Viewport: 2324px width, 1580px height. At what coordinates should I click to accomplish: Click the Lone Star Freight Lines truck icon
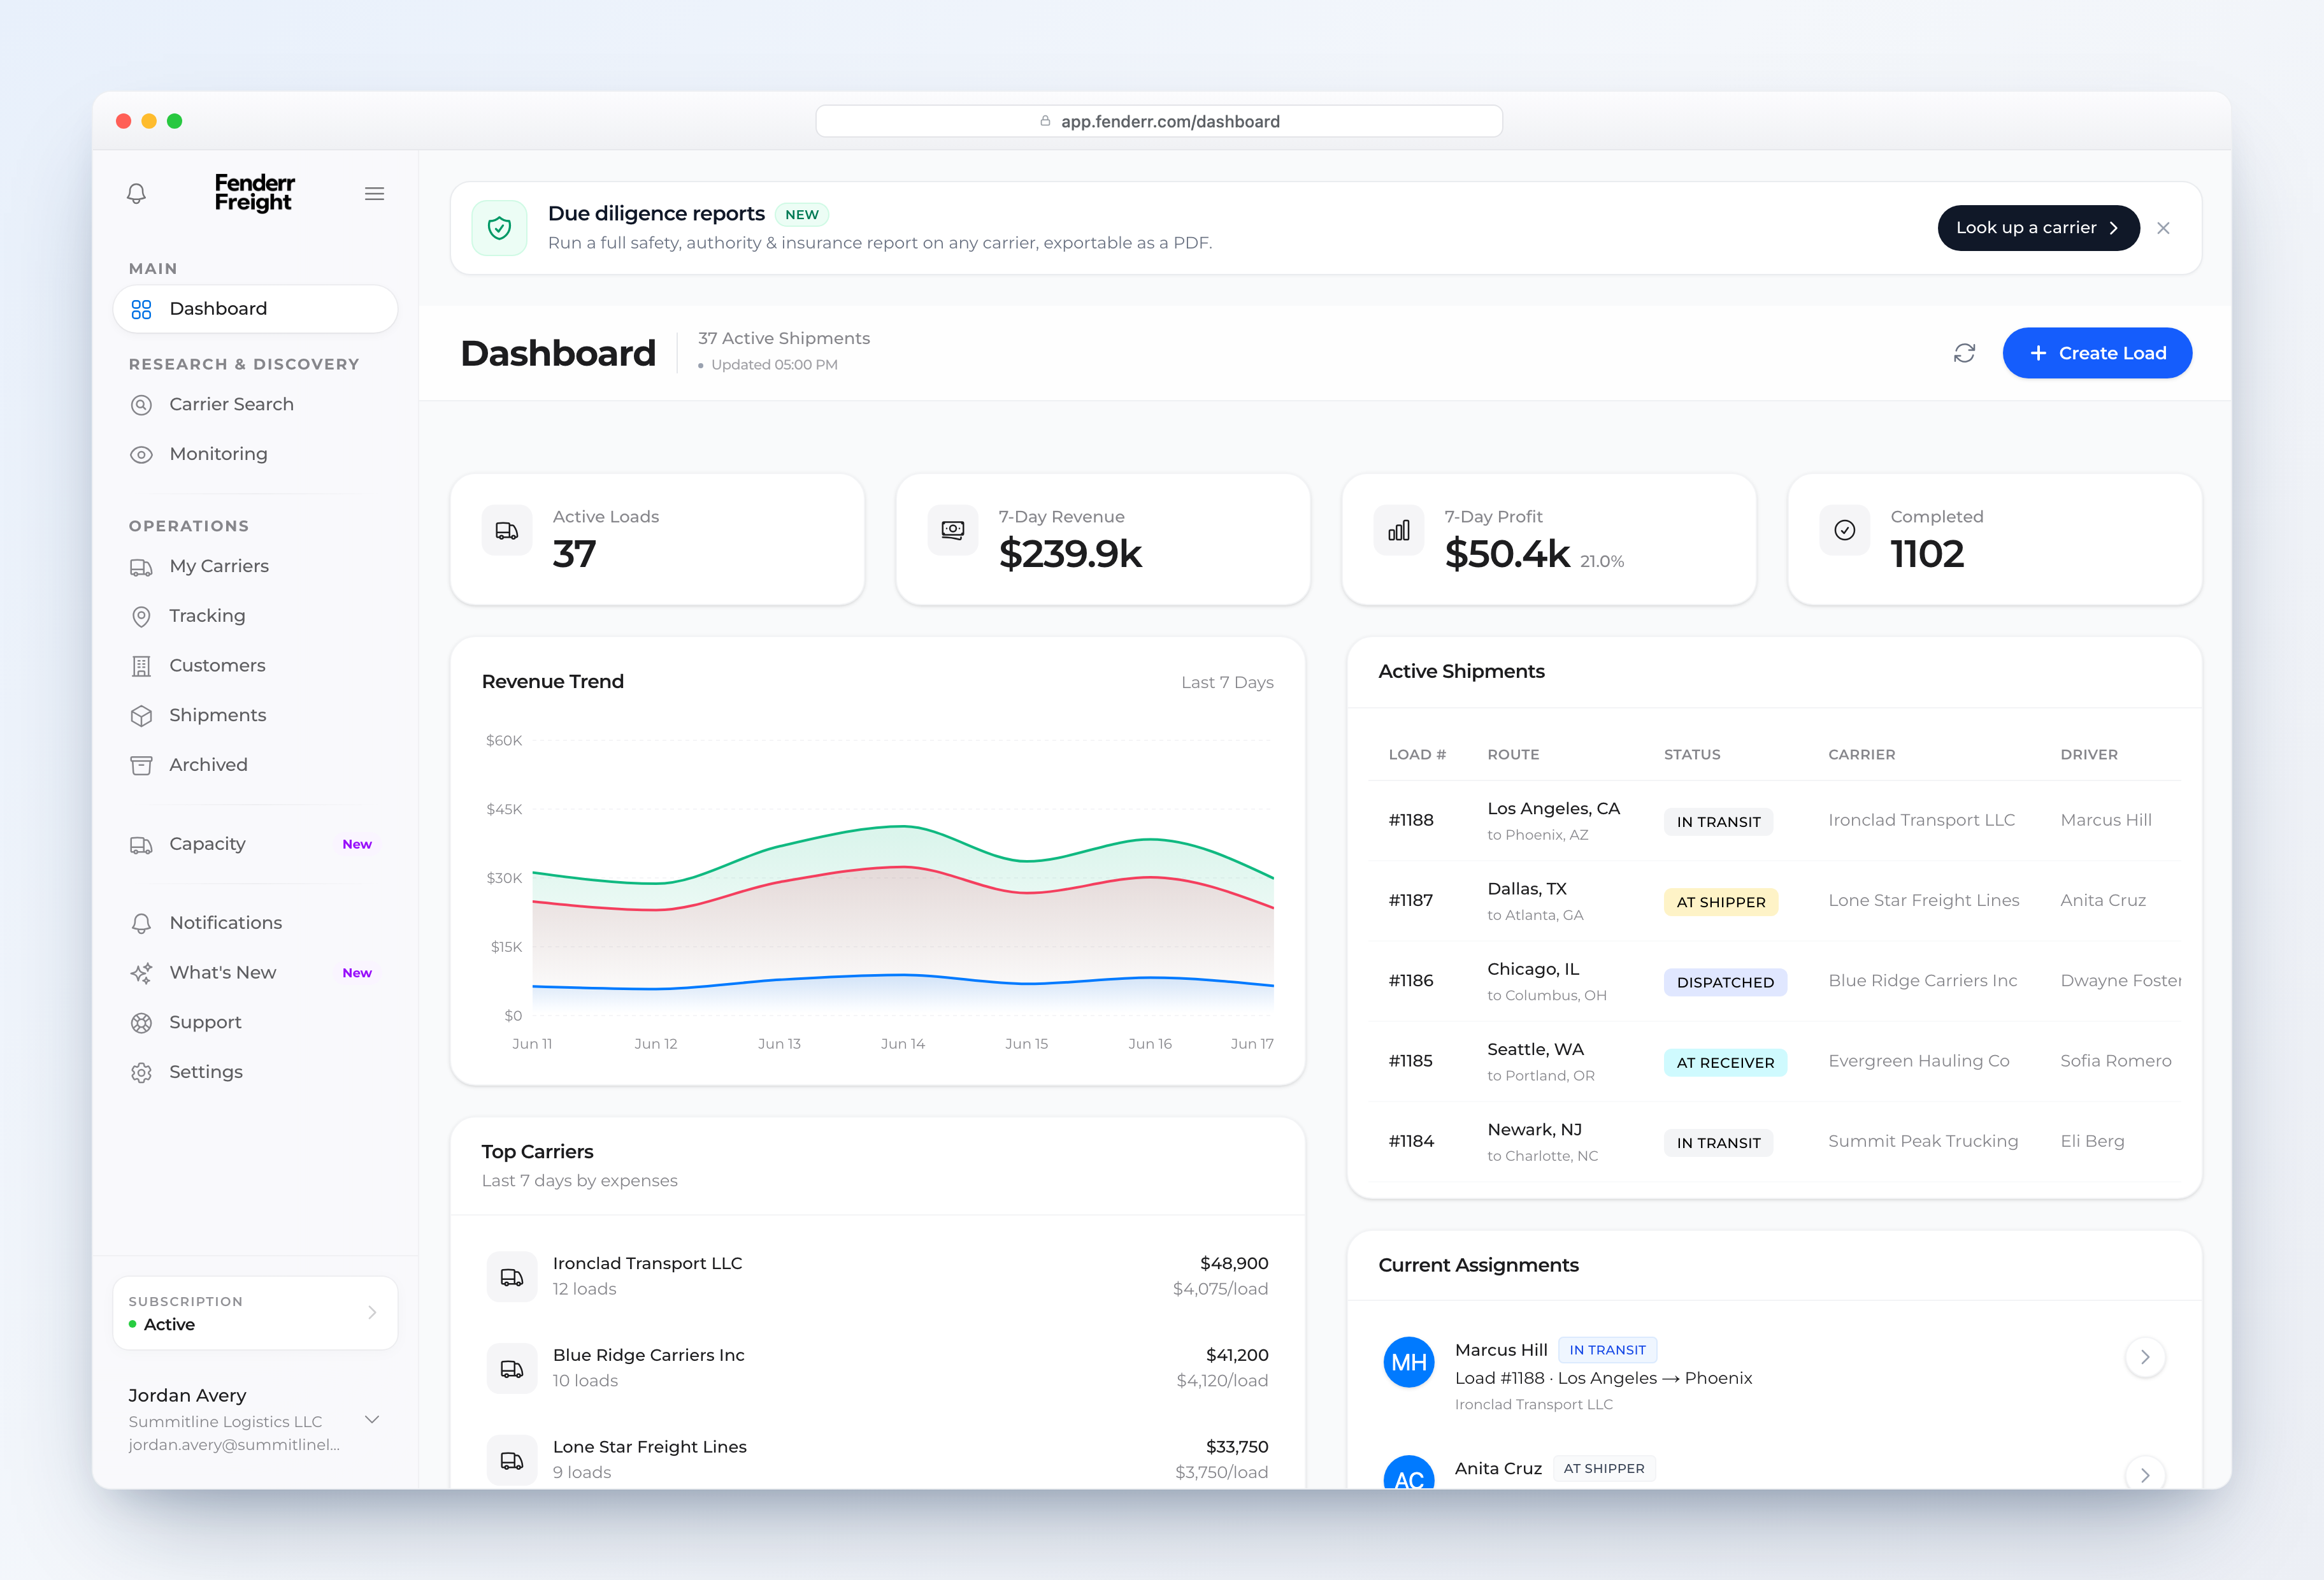pos(512,1460)
